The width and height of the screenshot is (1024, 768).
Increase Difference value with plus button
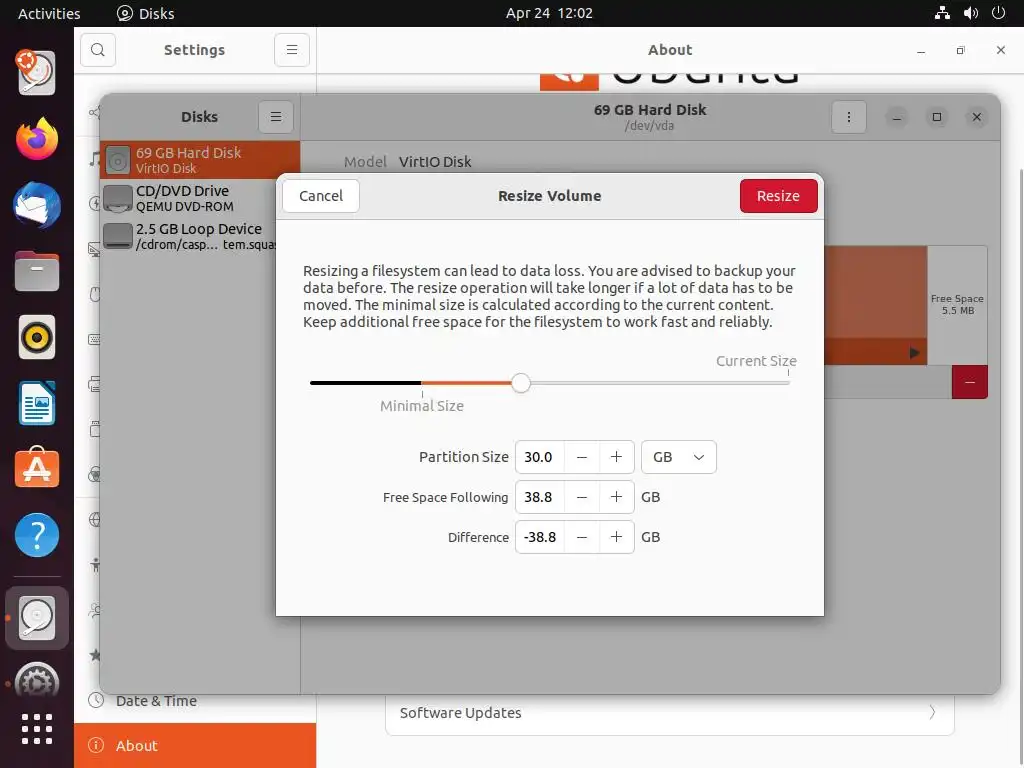[616, 537]
